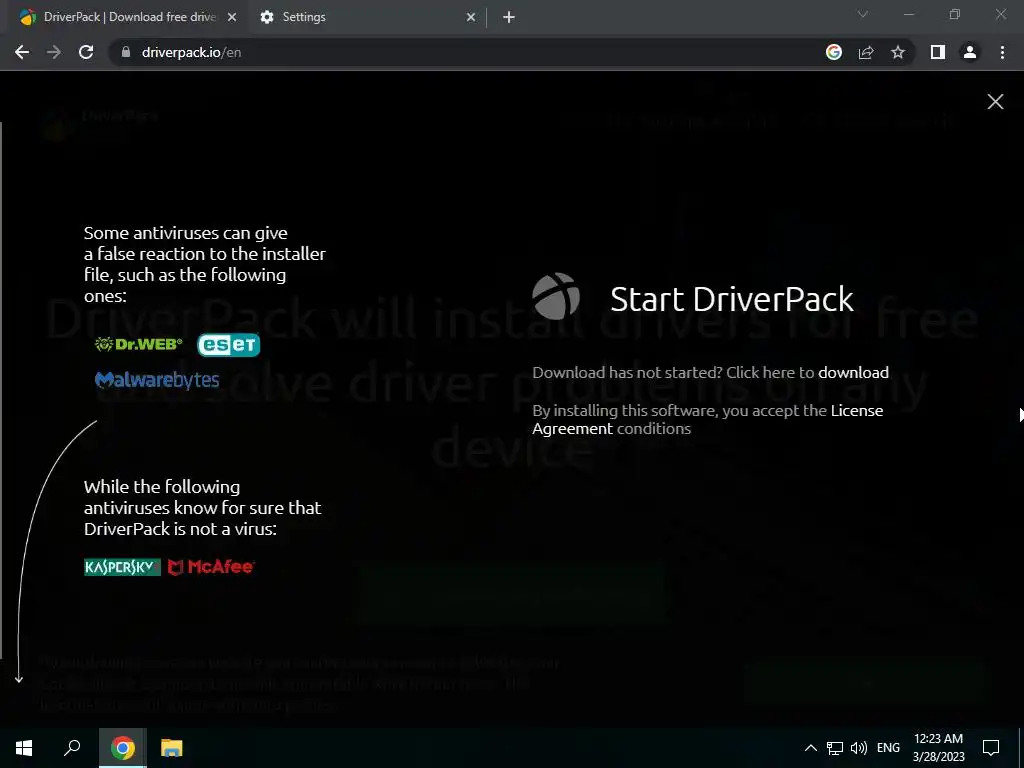Open clock and calendar flyout
The height and width of the screenshot is (768, 1024).
[x=938, y=748]
